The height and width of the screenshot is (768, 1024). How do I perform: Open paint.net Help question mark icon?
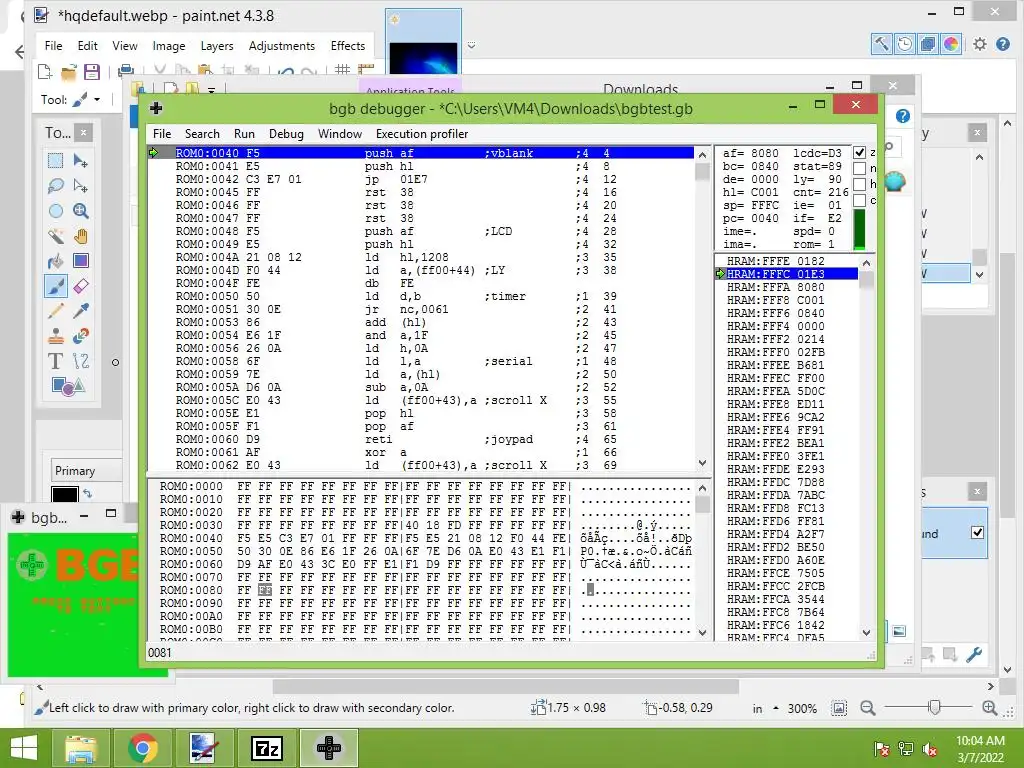[1003, 44]
